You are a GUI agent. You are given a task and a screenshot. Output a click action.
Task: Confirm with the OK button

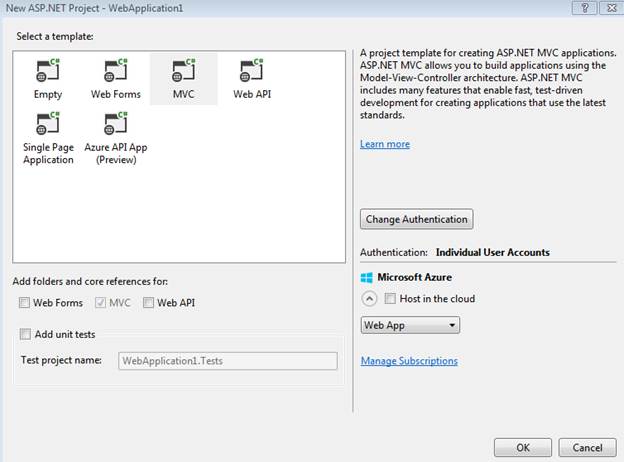(x=521, y=447)
